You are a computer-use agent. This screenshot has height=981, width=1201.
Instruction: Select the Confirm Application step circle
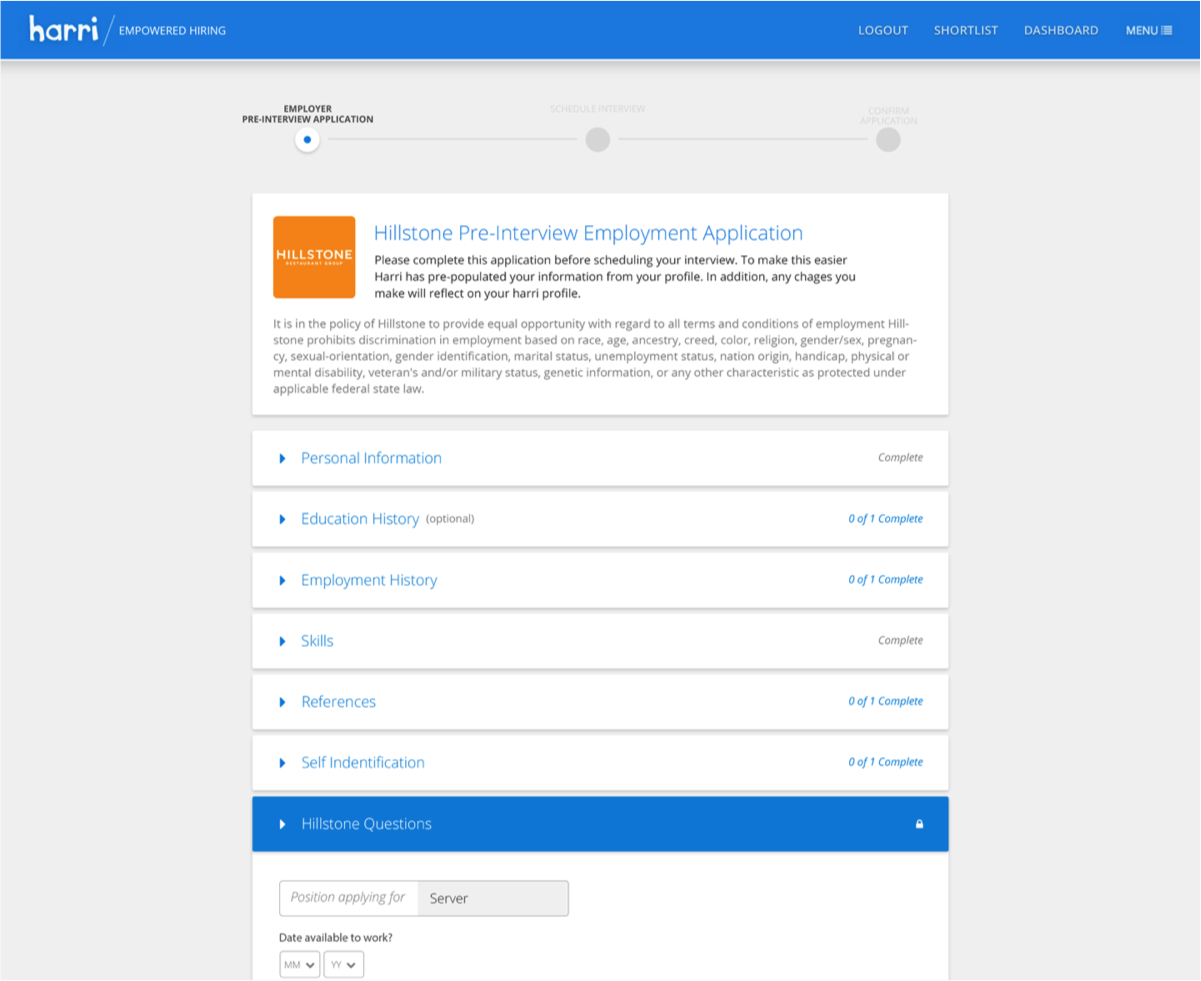(888, 140)
